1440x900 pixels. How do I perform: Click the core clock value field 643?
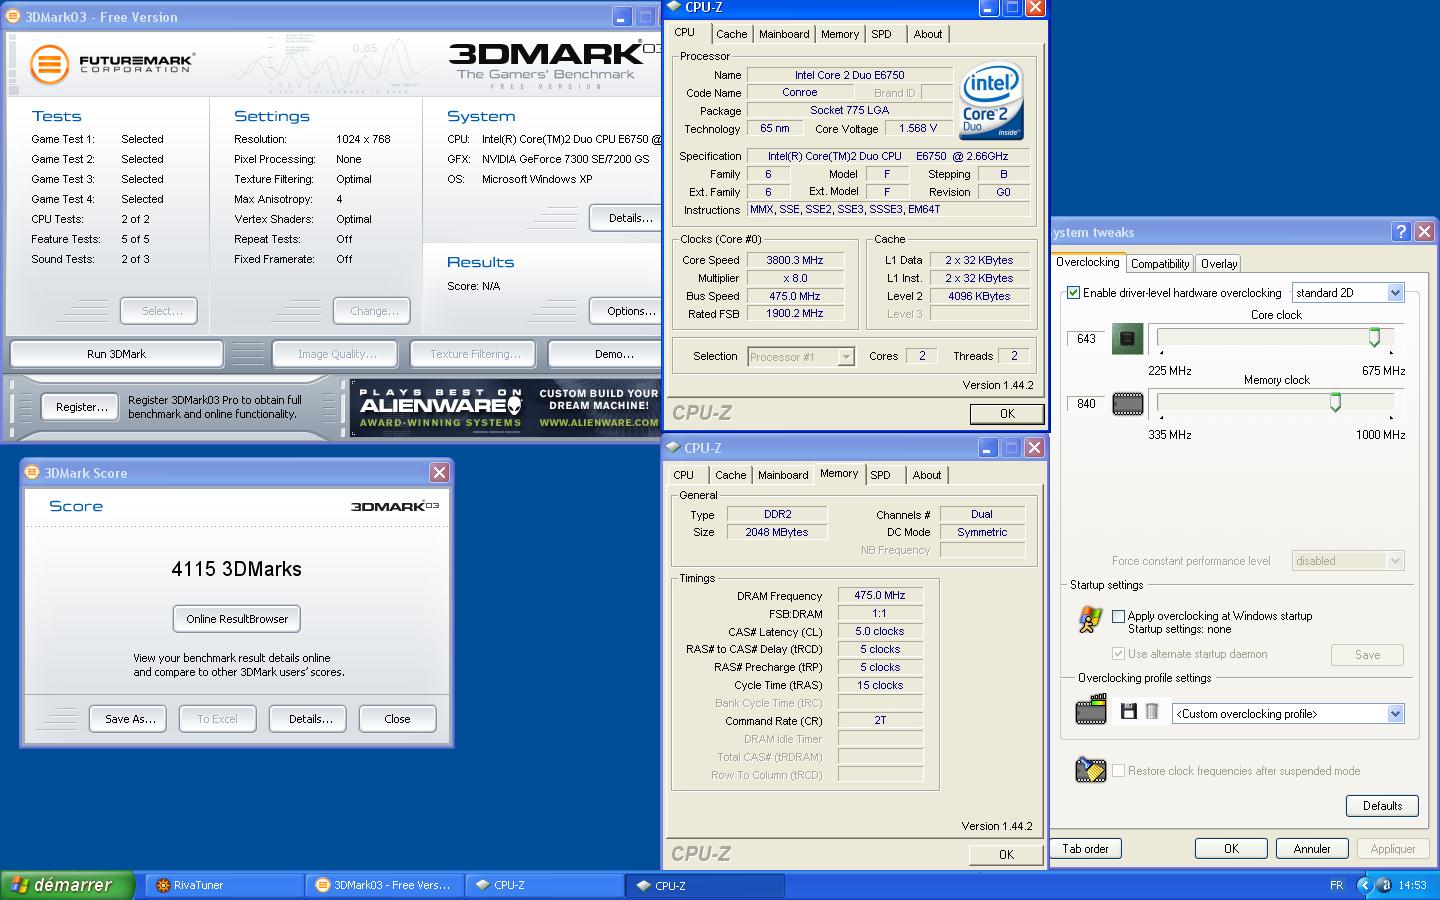point(1086,339)
